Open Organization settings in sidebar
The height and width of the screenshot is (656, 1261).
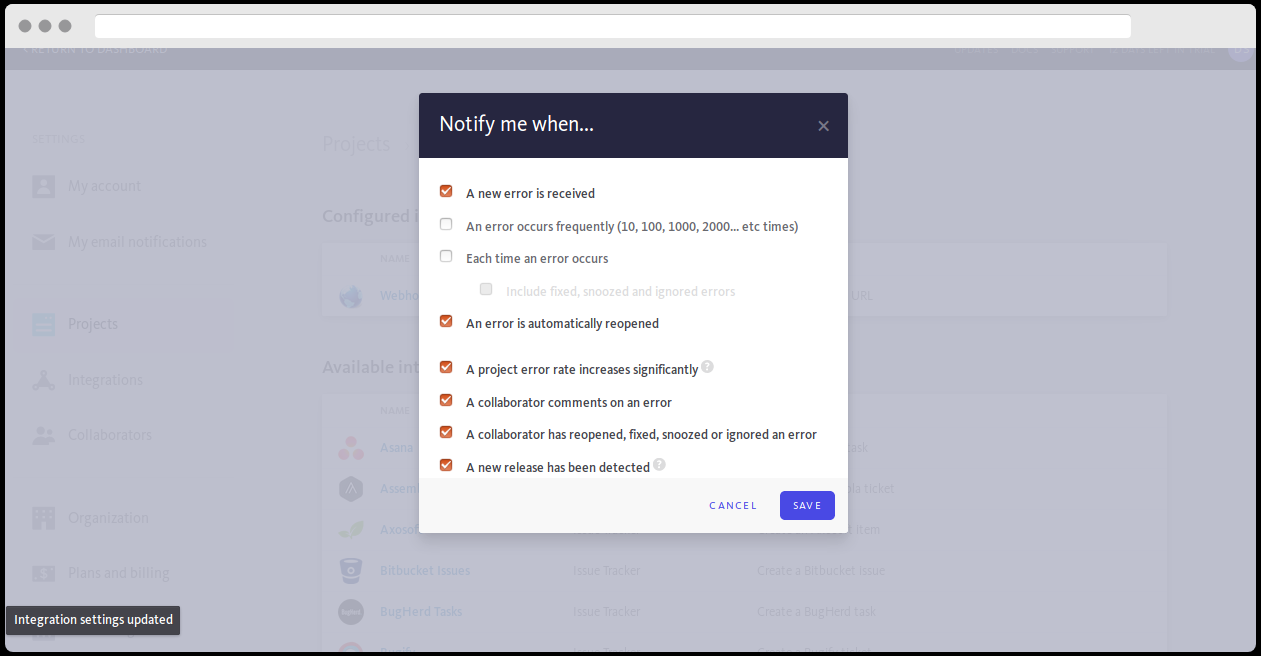[108, 518]
